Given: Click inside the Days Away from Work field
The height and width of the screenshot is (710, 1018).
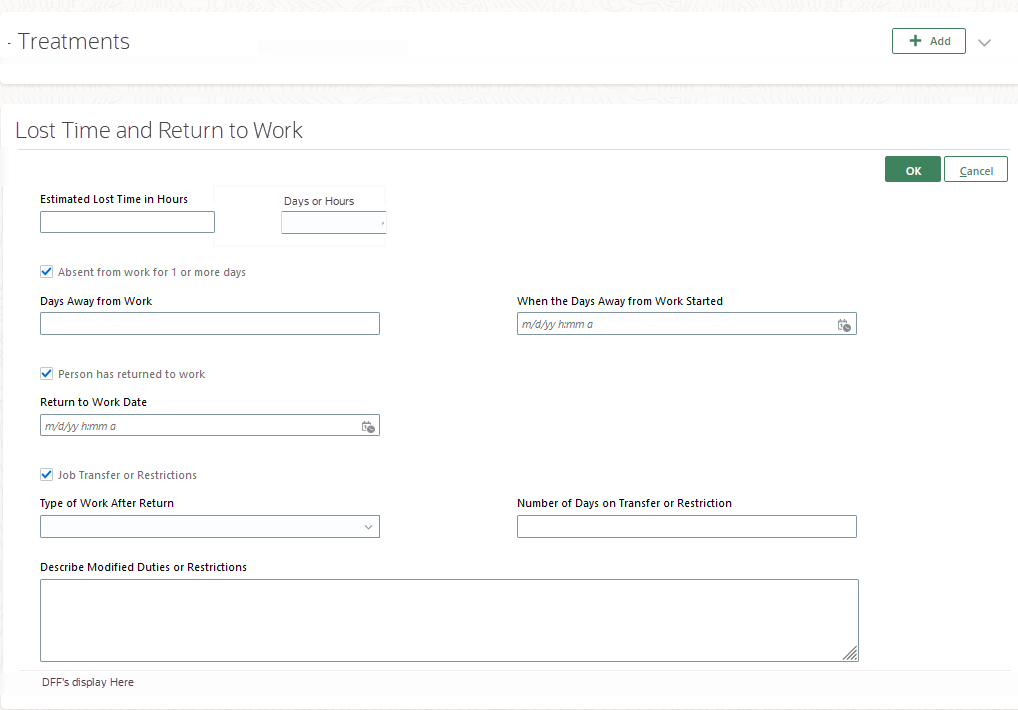Looking at the screenshot, I should 209,323.
